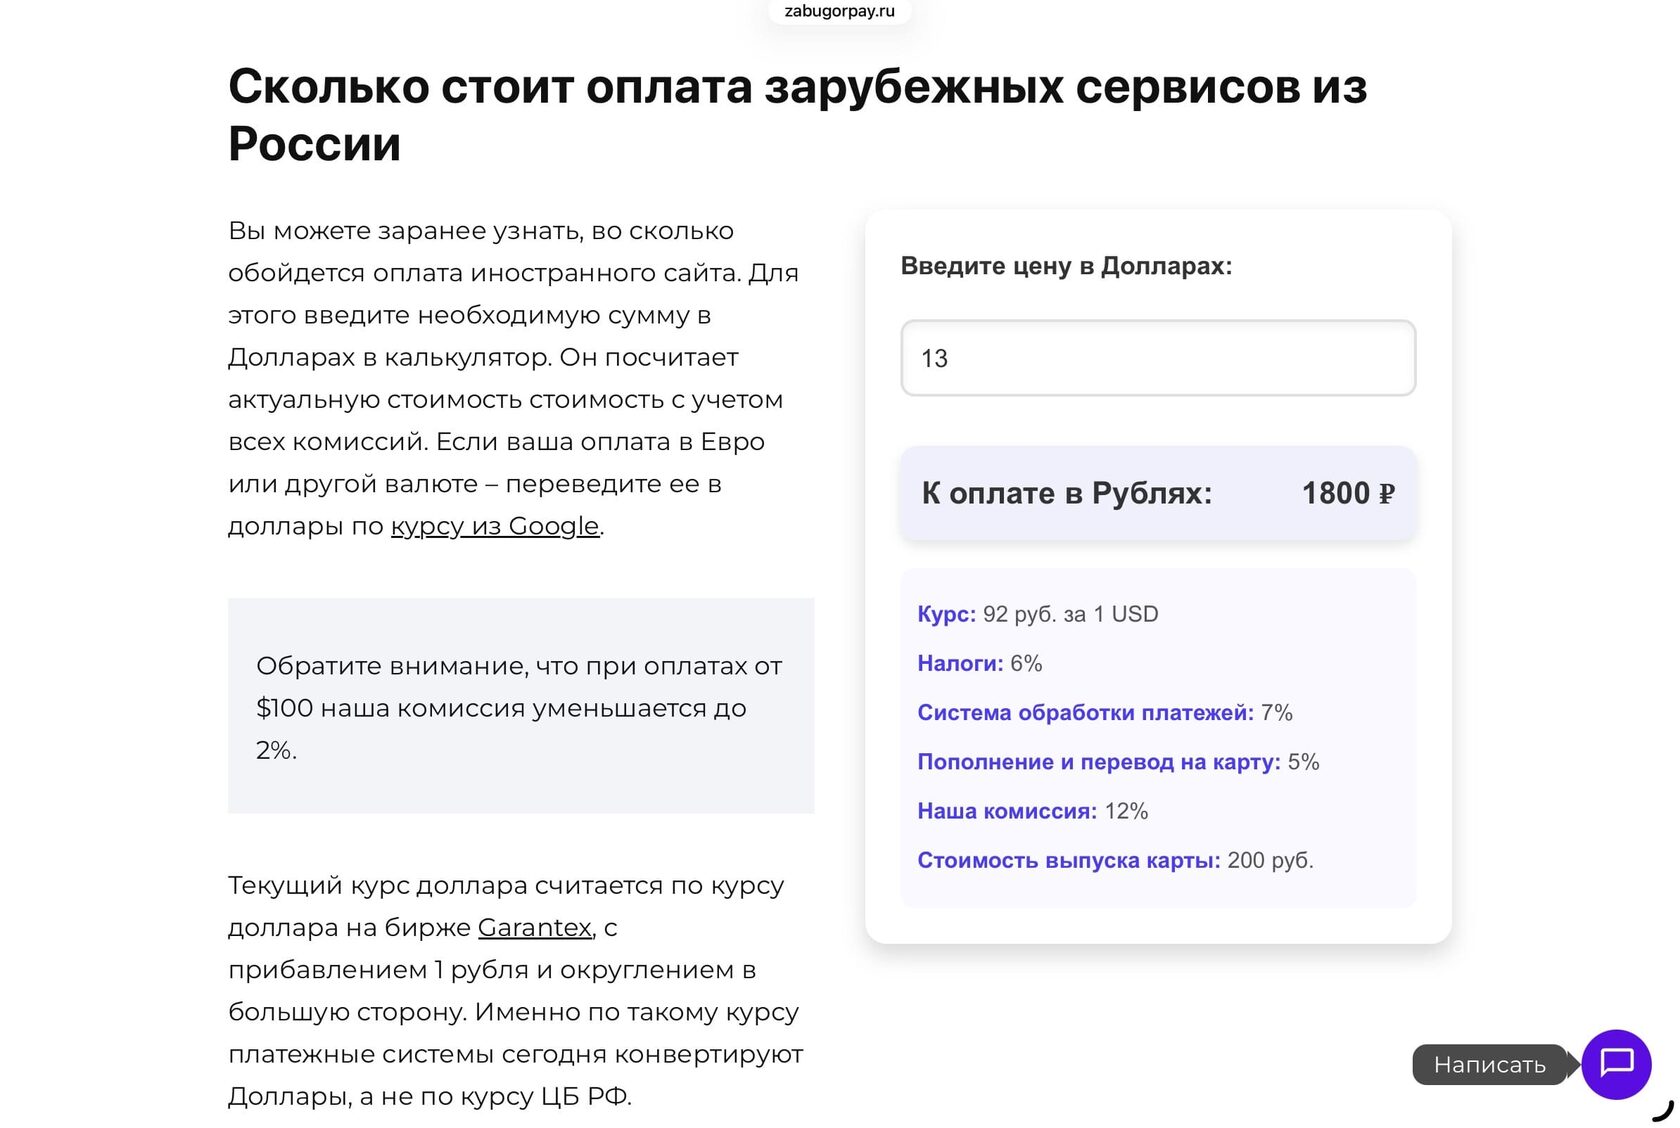This screenshot has height=1128, width=1680.
Task: Click the "Налоги" 6% line
Action: tap(979, 663)
